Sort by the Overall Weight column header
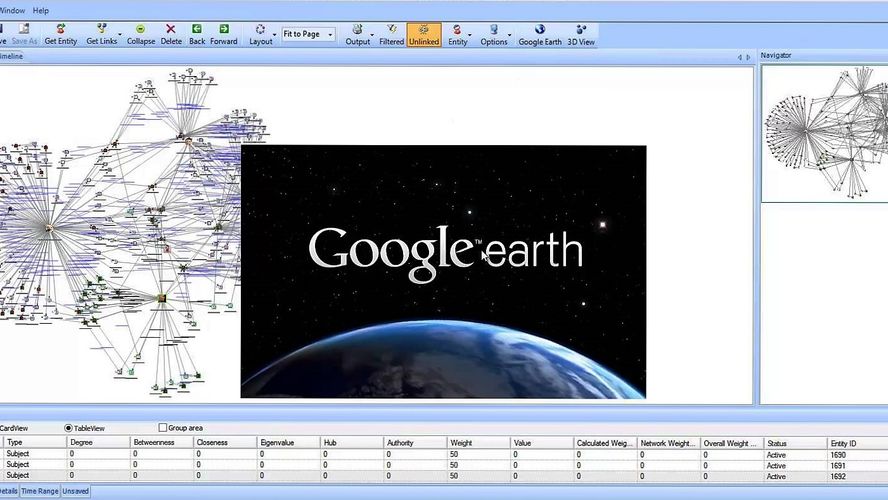 [x=733, y=443]
